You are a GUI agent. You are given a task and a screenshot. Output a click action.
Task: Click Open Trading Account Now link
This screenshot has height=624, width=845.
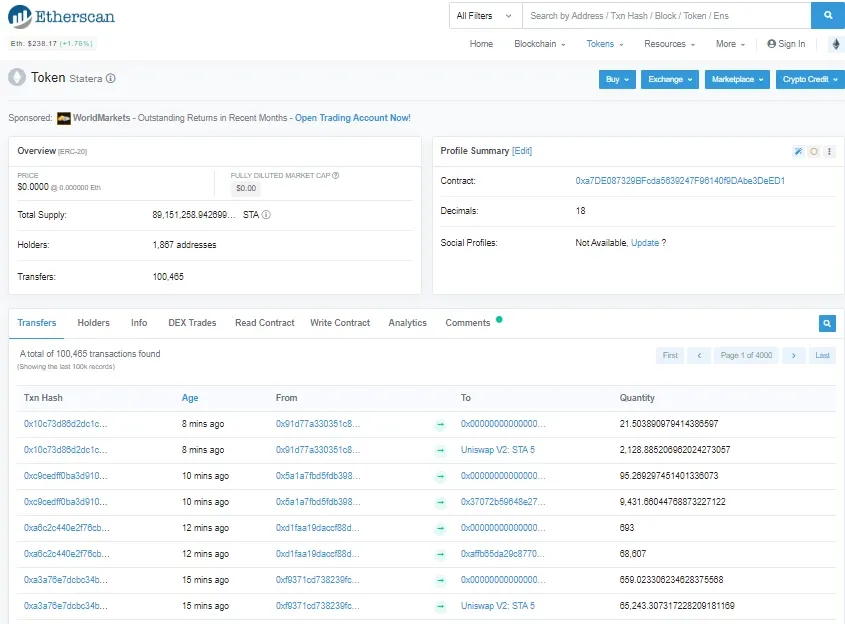(352, 118)
